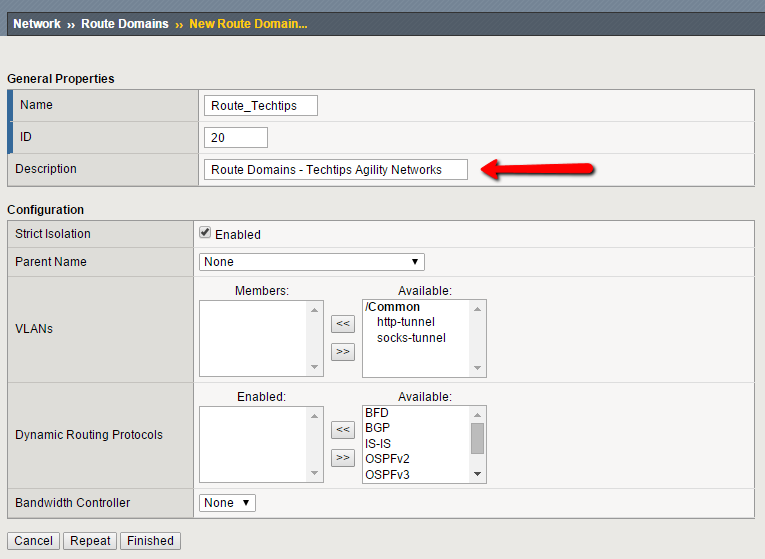This screenshot has width=765, height=559.
Task: Click the Repeat button
Action: click(x=90, y=541)
